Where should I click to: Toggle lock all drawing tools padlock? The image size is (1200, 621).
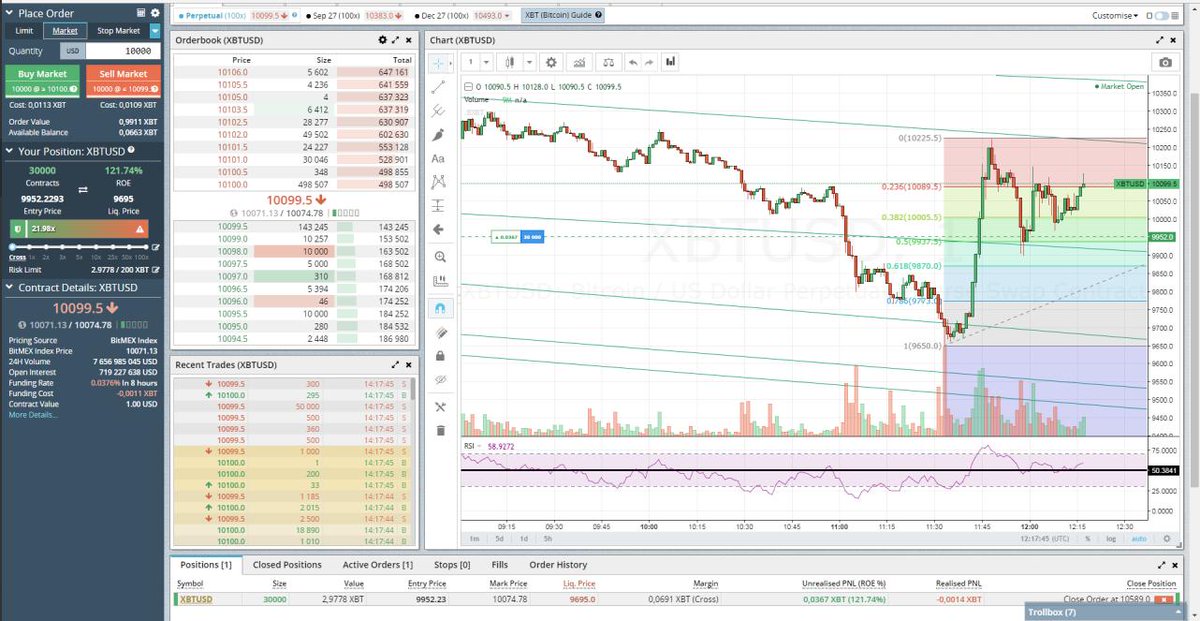[x=440, y=355]
